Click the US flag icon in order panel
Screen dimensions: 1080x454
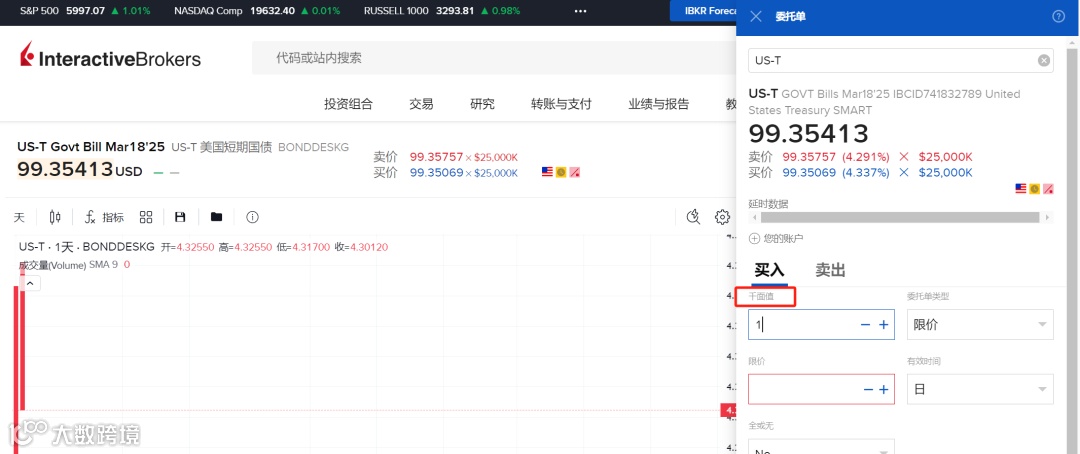(1021, 188)
